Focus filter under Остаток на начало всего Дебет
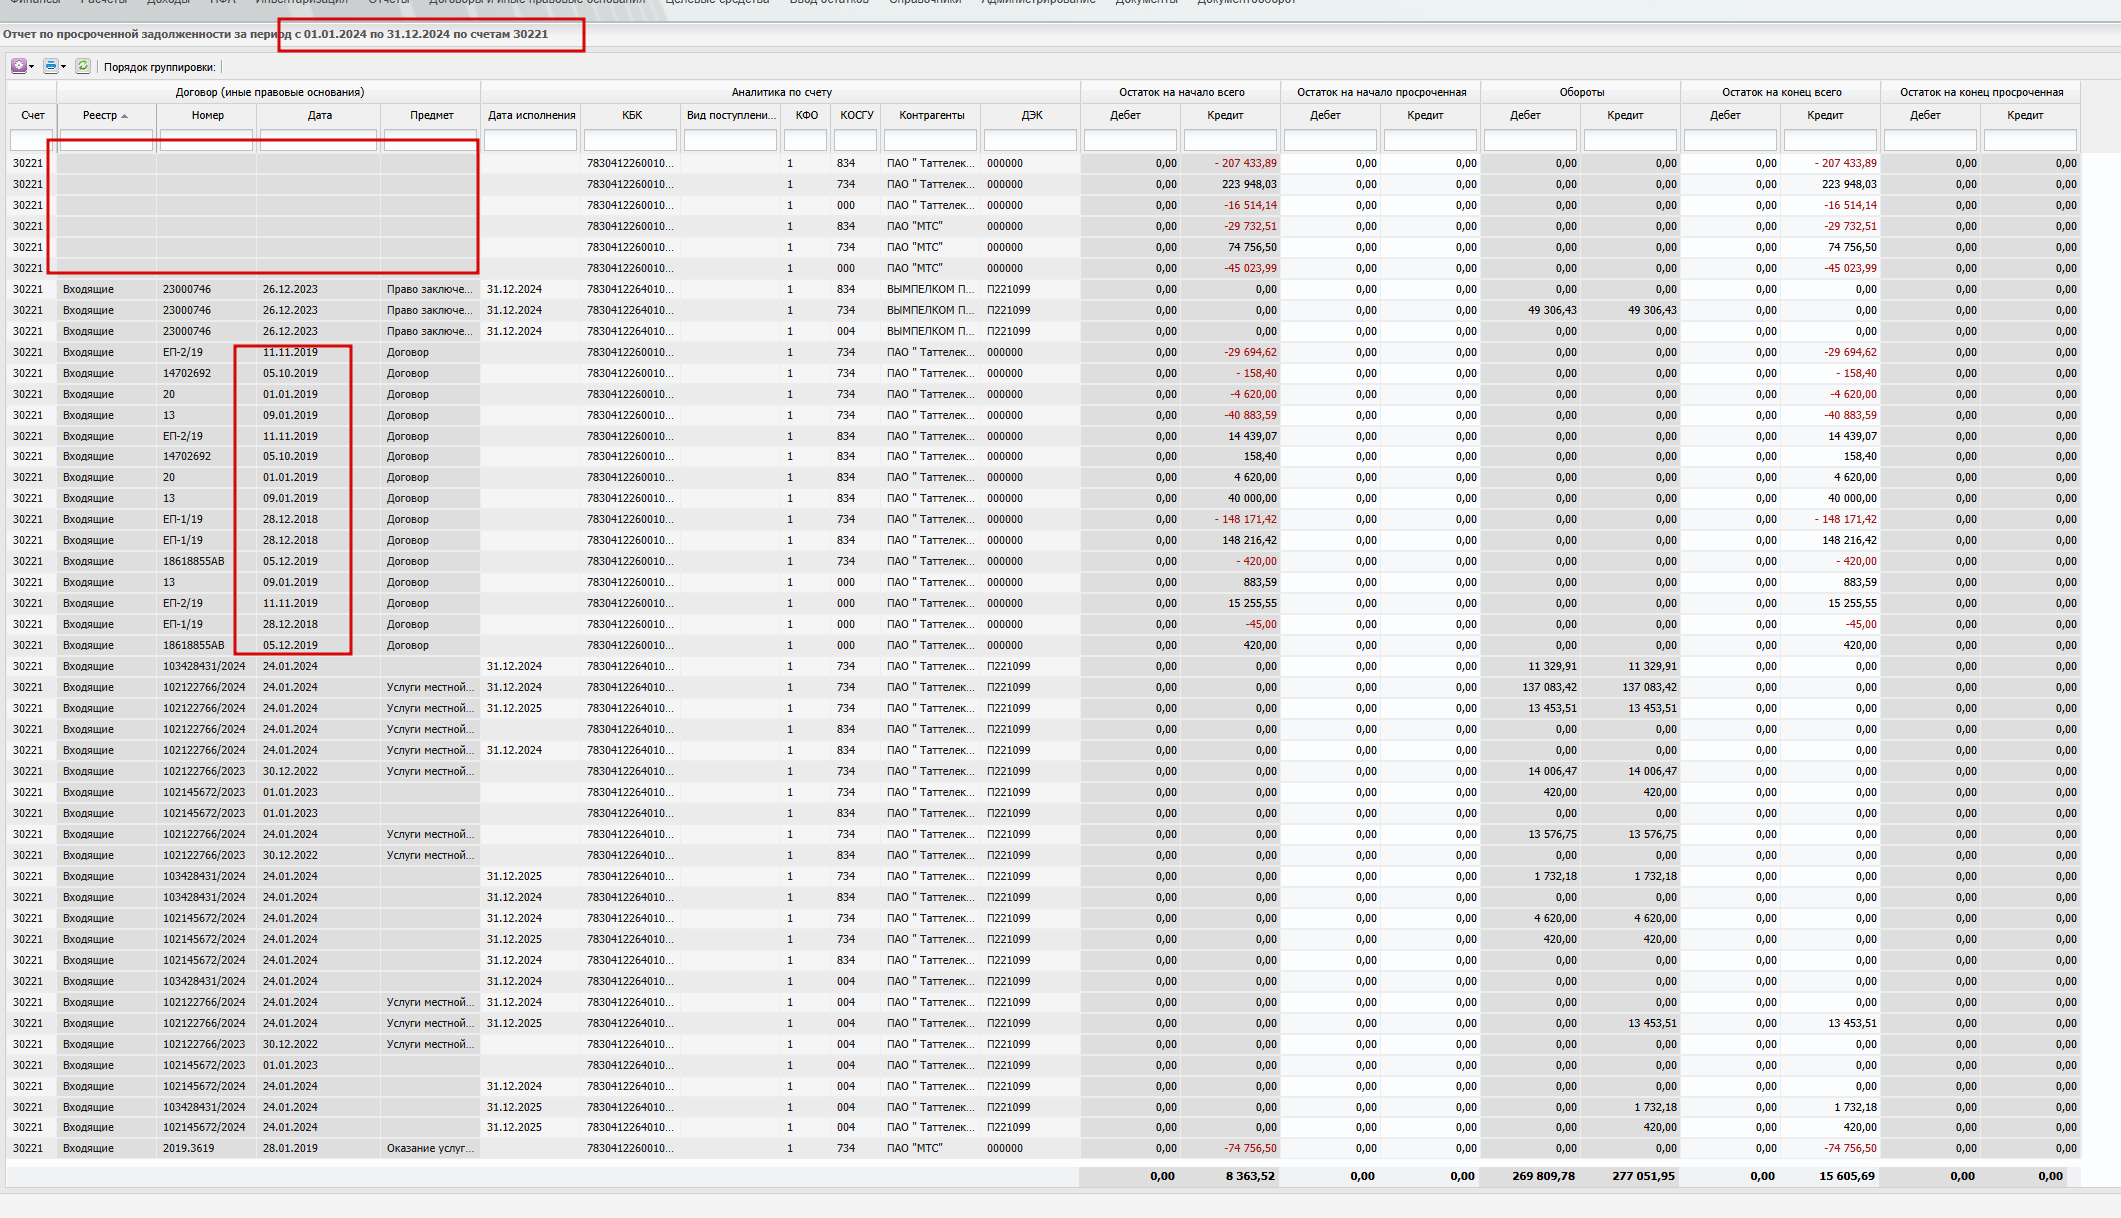Screen dimensions: 2121x1218 point(1131,140)
